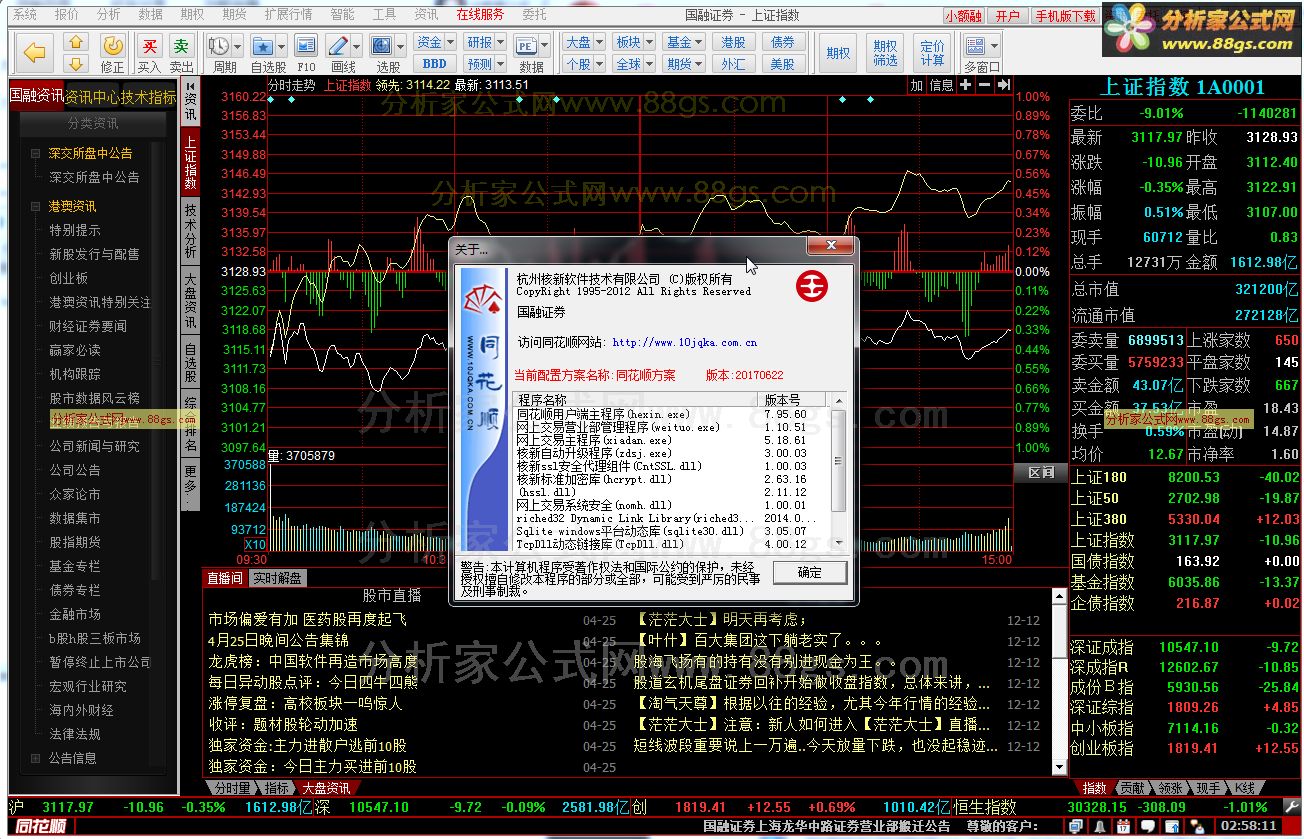Click the wrench settings icon in status bar
The image size is (1304, 839).
[x=1291, y=805]
